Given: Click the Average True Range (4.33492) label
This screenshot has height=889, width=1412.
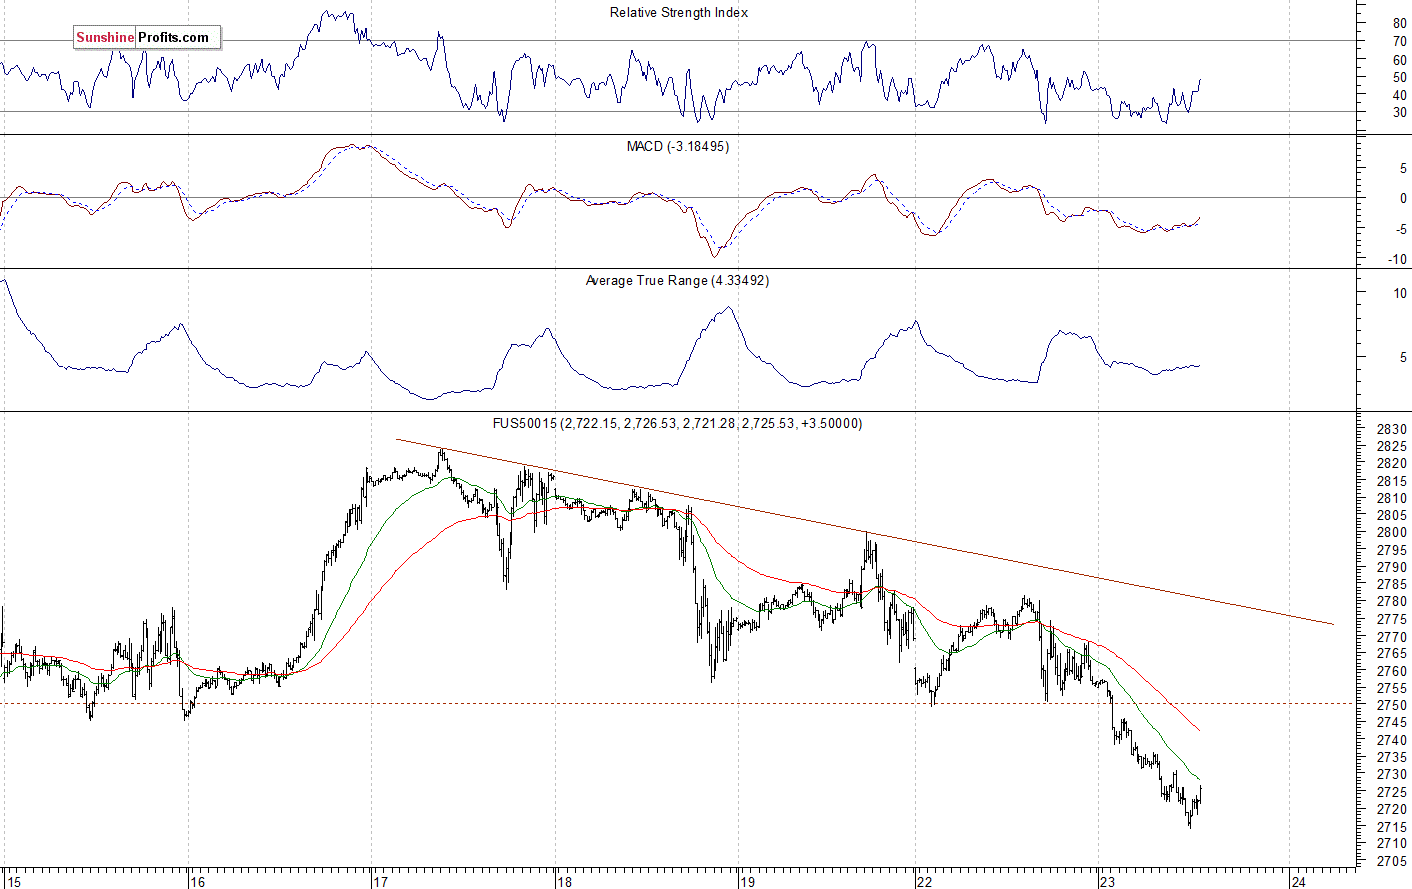Looking at the screenshot, I should [x=677, y=281].
